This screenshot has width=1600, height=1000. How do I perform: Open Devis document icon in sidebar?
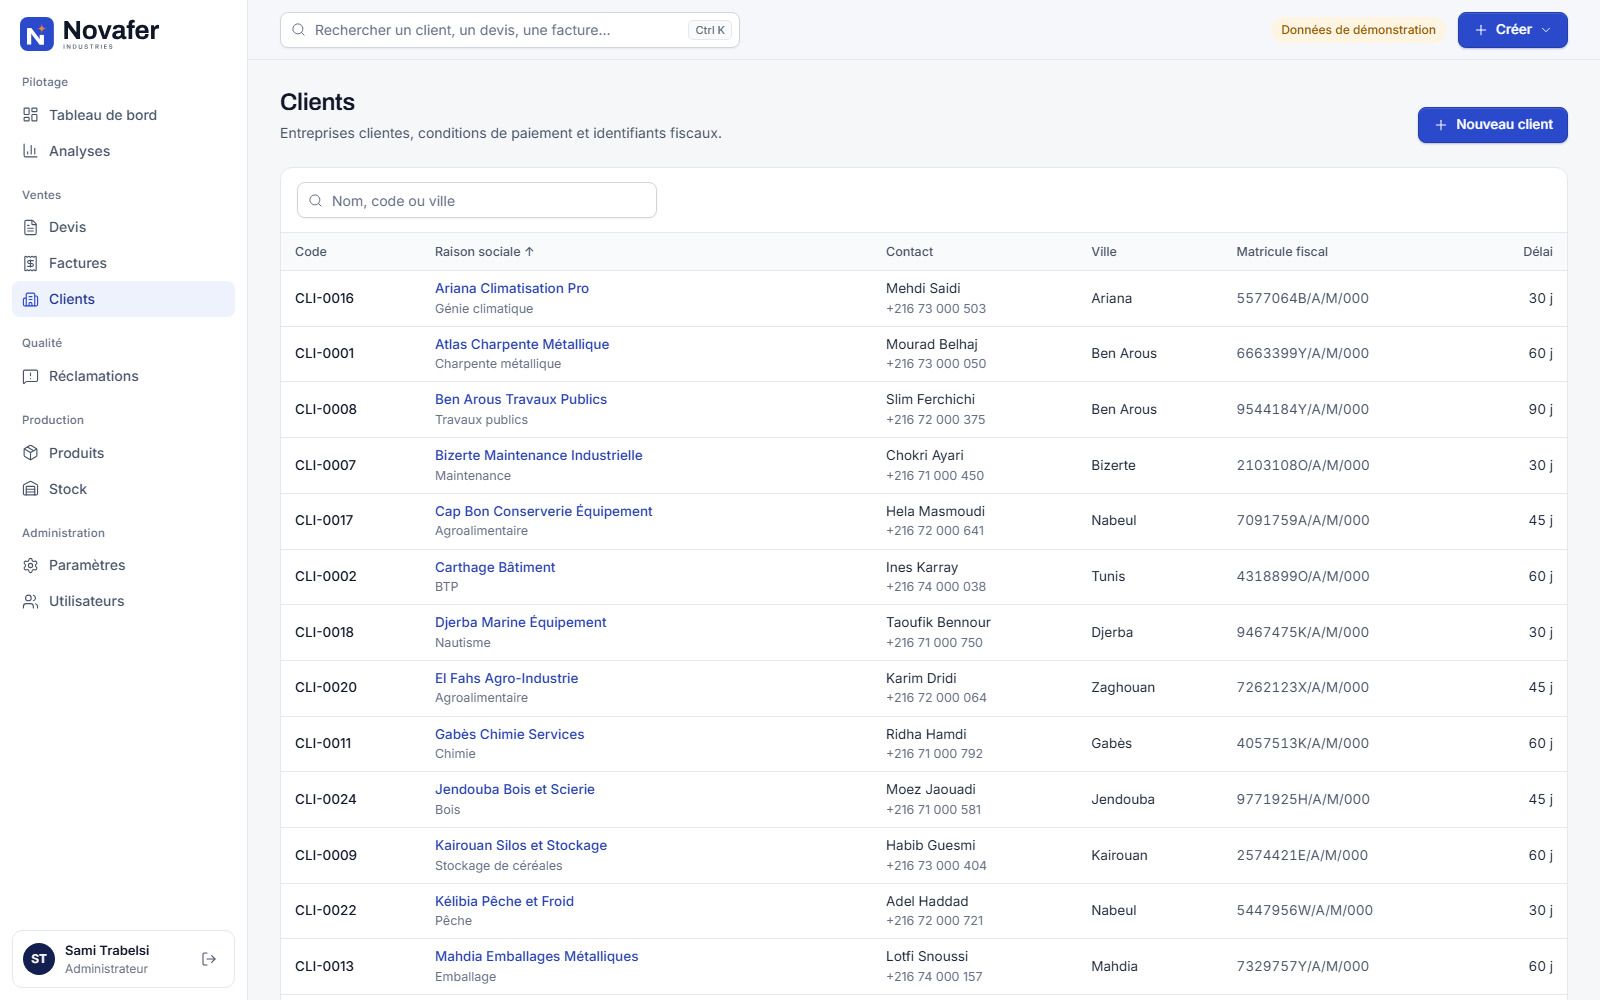pos(31,227)
